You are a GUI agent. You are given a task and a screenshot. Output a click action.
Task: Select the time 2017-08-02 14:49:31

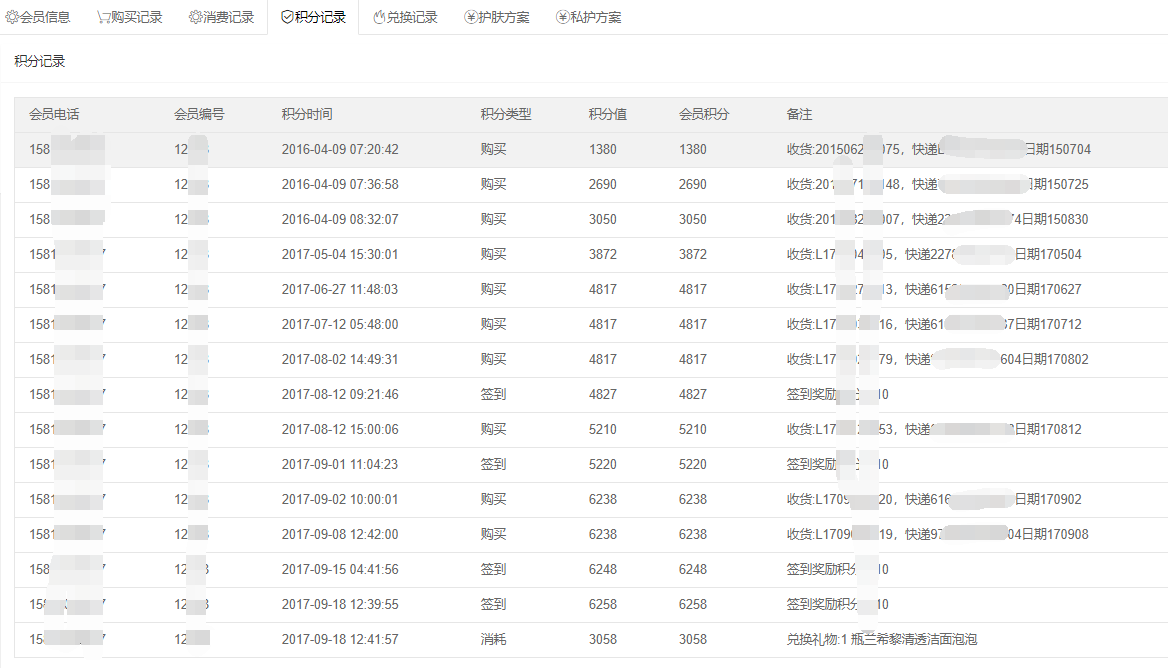[340, 360]
